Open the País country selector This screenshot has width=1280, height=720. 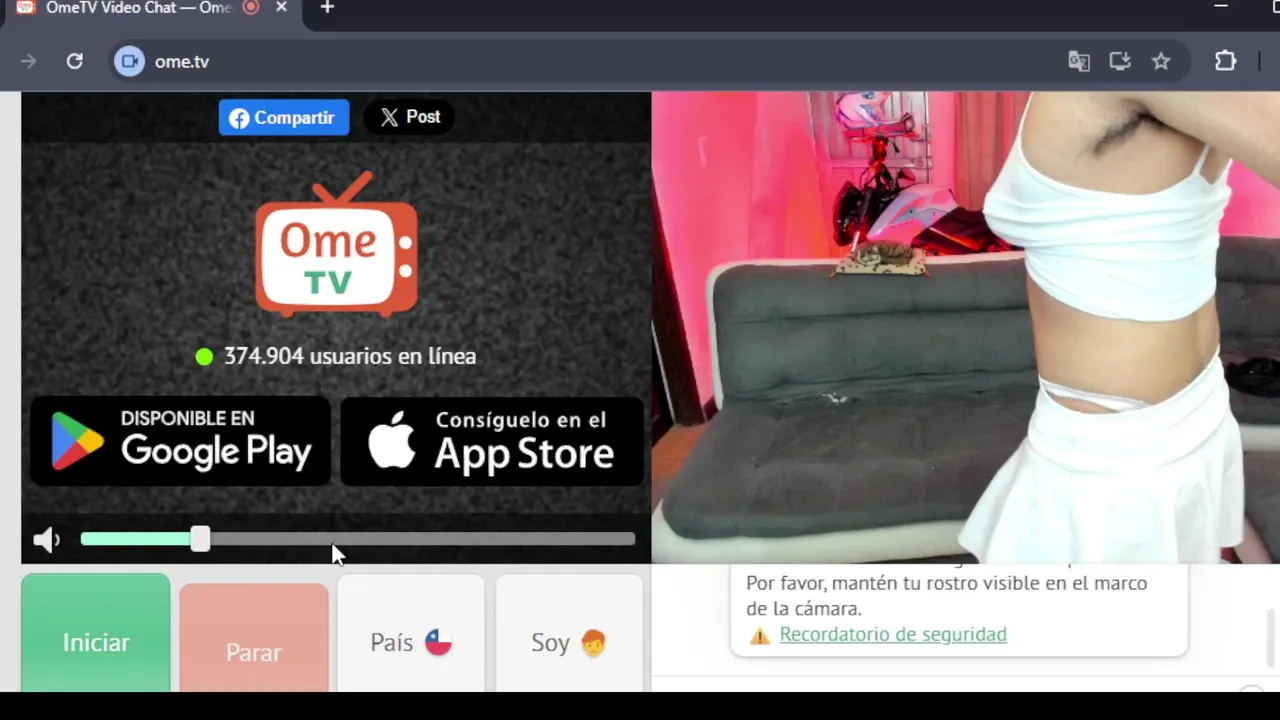point(411,634)
